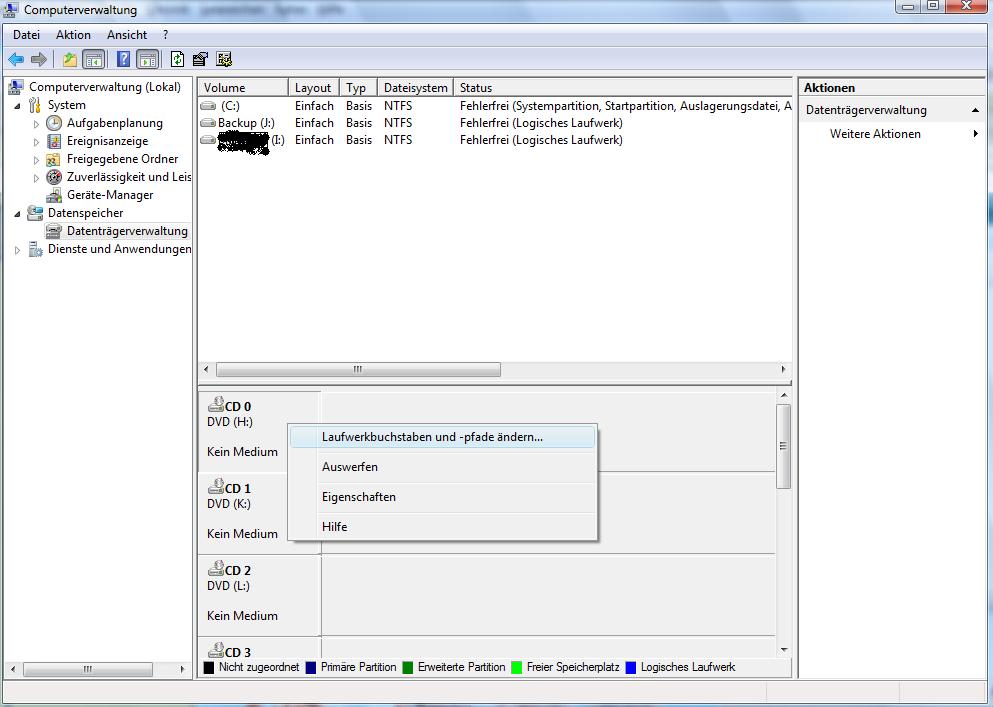Click the Up one level folder icon
This screenshot has height=707, width=993.
[70, 60]
